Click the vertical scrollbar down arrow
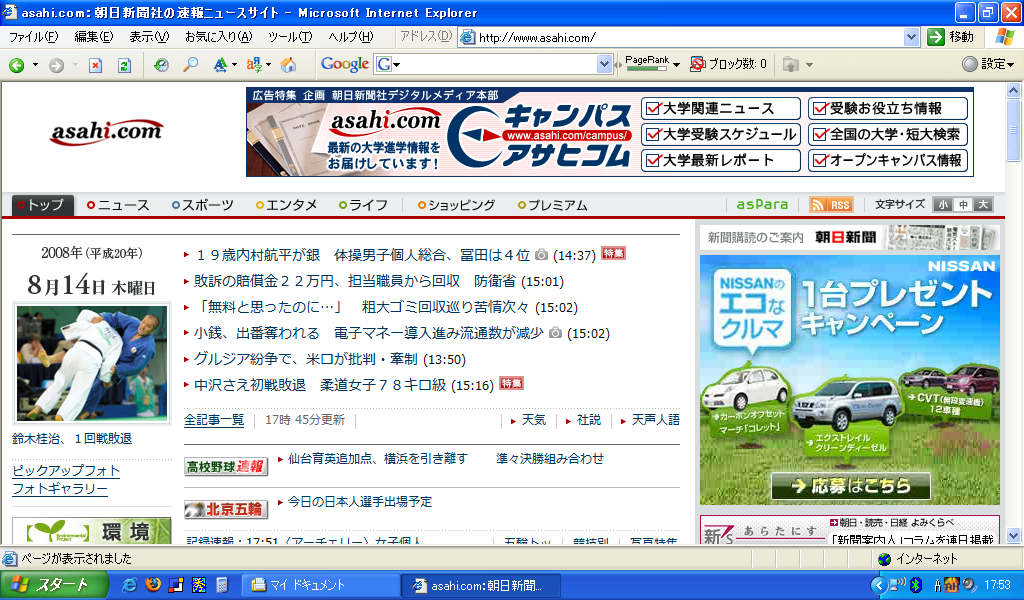 pyautogui.click(x=1014, y=536)
